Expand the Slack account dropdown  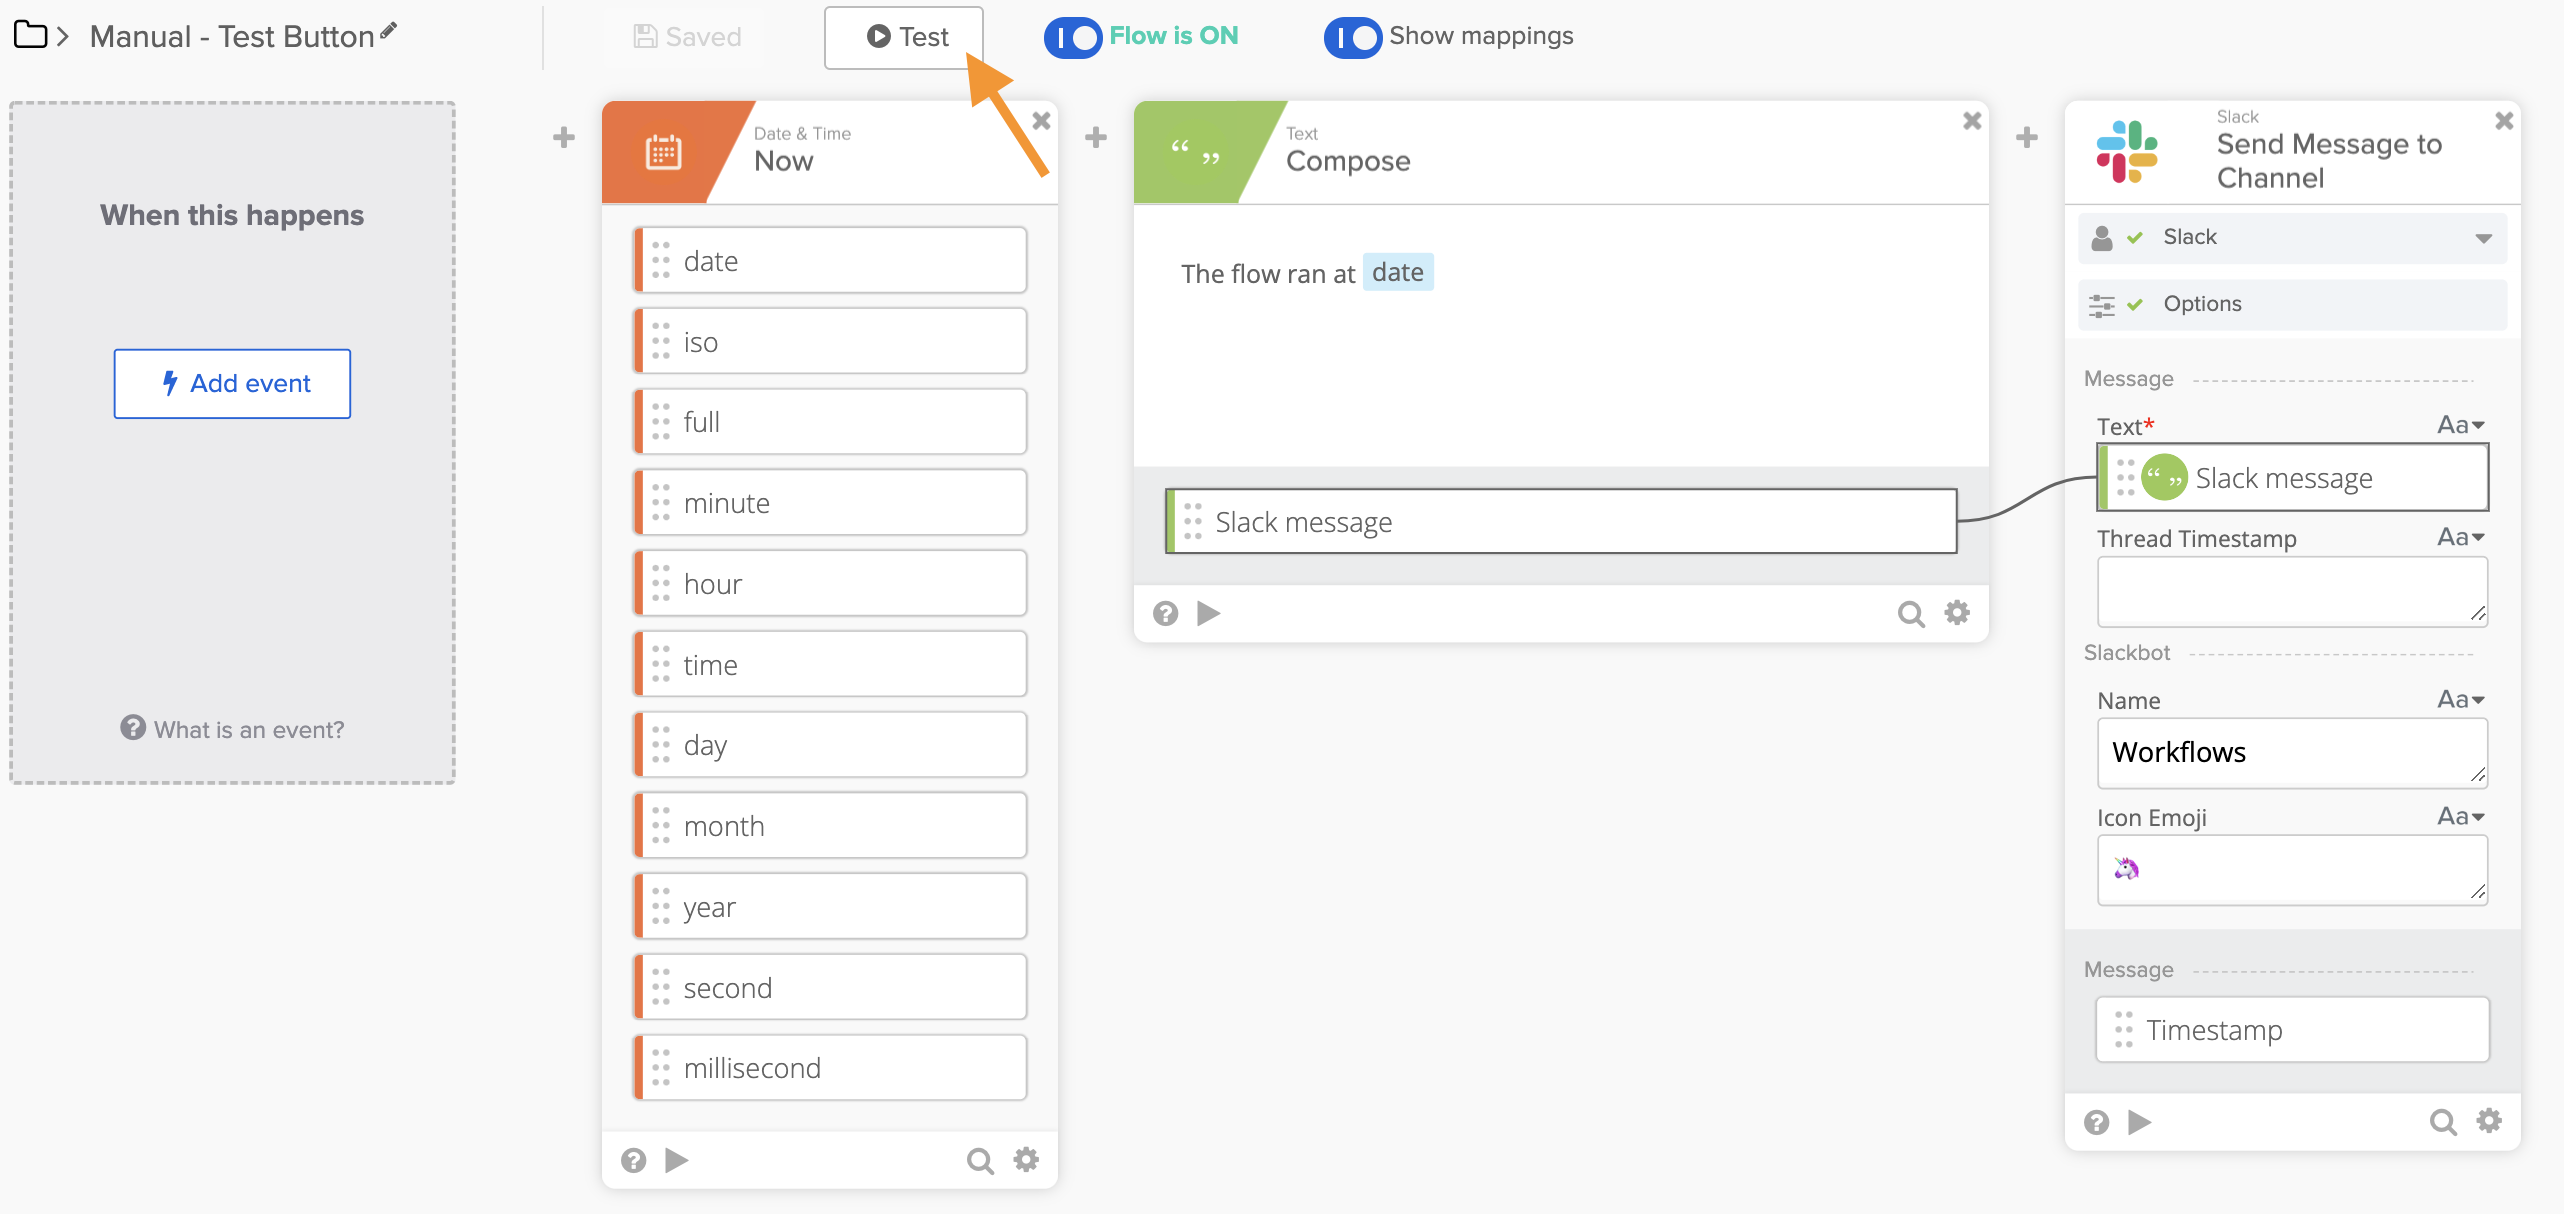coord(2483,238)
